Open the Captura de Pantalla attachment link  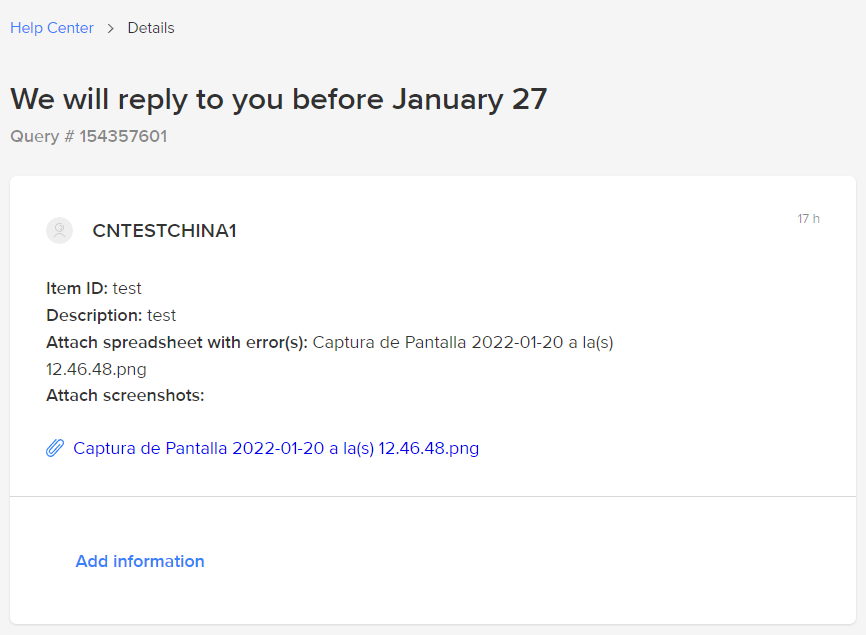pos(276,448)
